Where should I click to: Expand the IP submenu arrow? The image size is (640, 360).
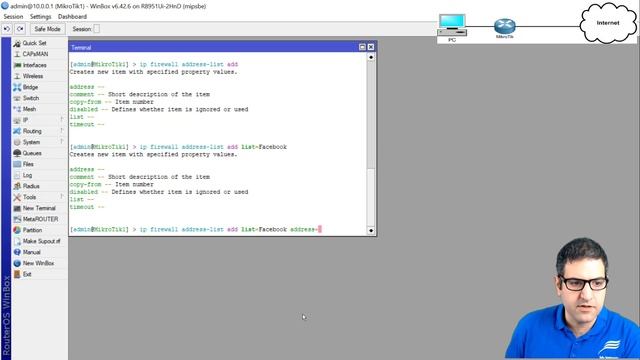coord(62,119)
